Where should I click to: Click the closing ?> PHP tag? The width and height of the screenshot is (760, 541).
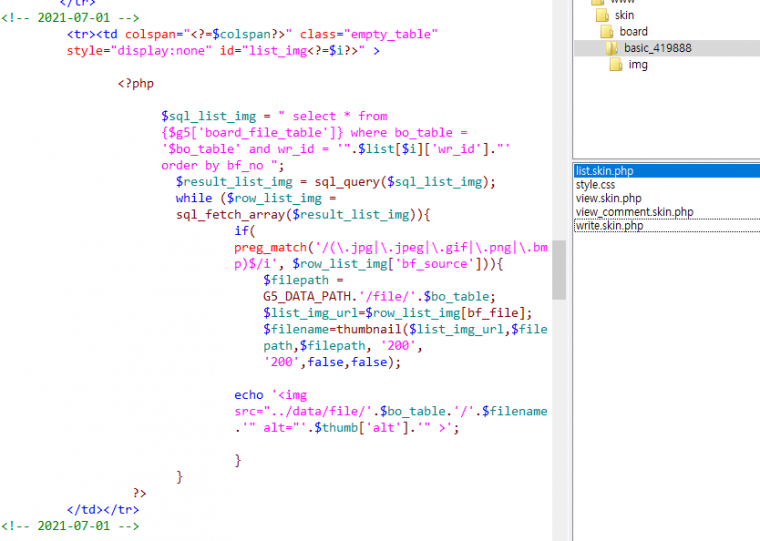[x=140, y=493]
